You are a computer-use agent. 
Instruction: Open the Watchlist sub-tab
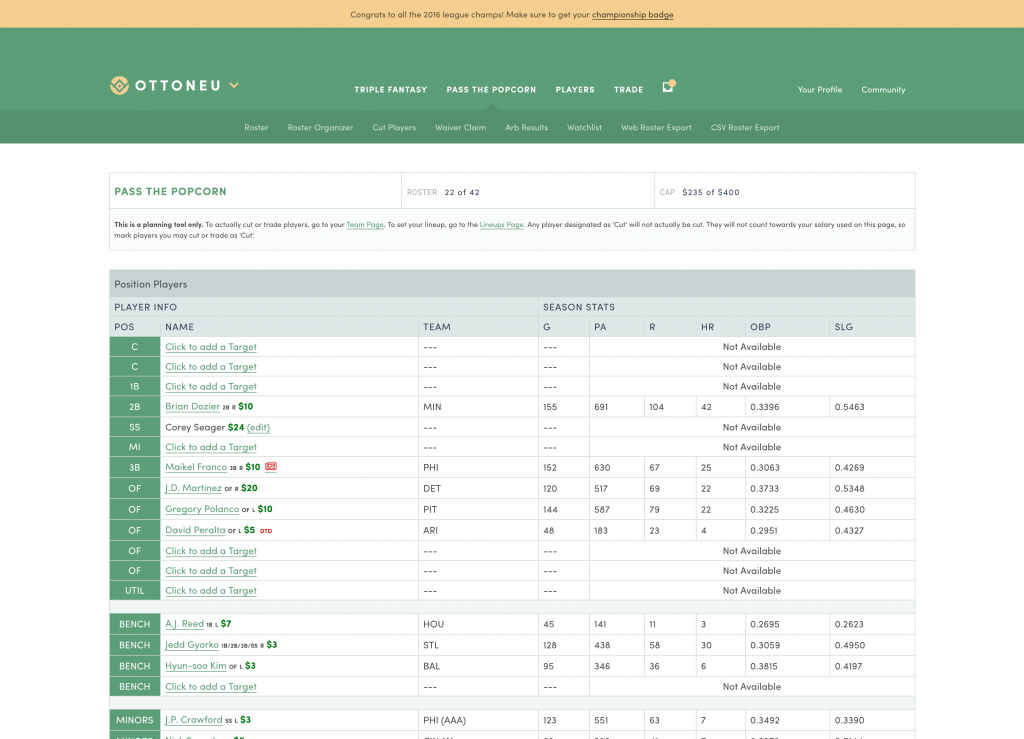[584, 127]
